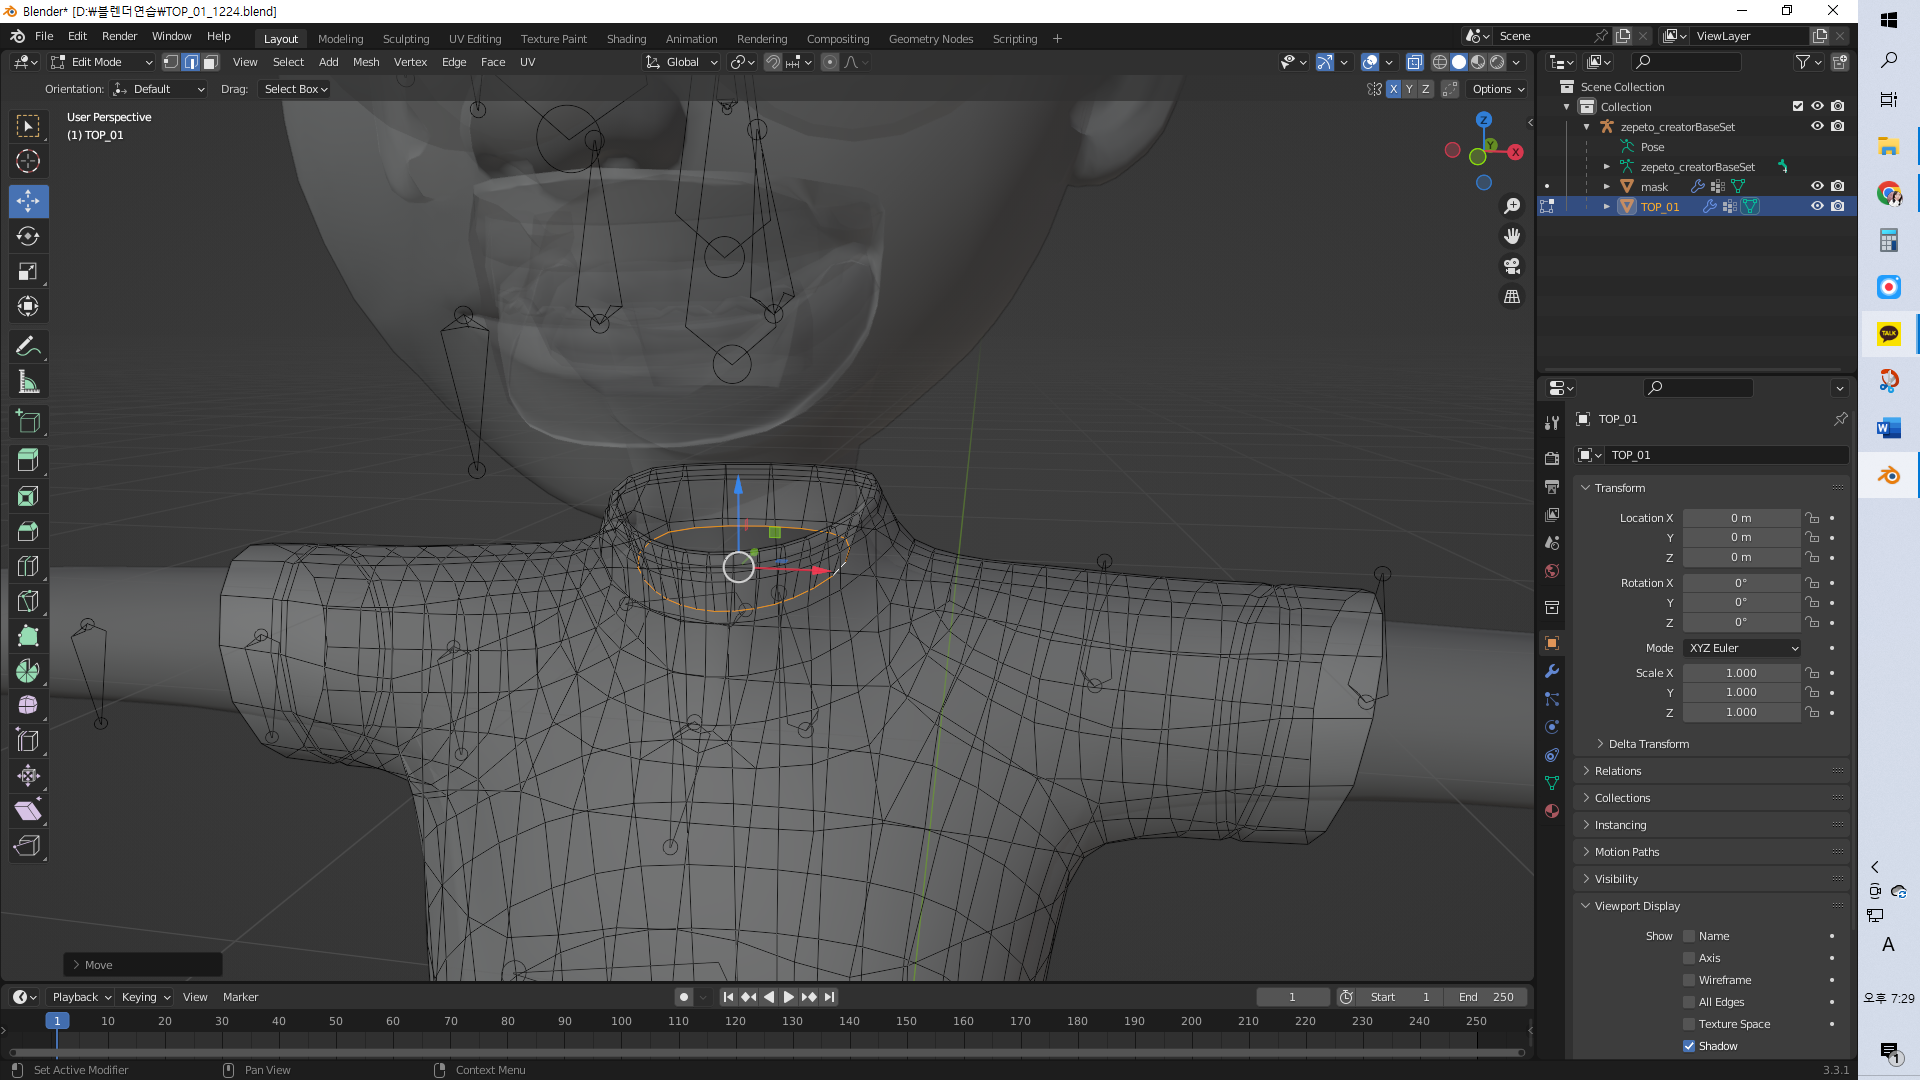This screenshot has height=1080, width=1920.
Task: Enable the Name display checkbox
Action: (1689, 936)
